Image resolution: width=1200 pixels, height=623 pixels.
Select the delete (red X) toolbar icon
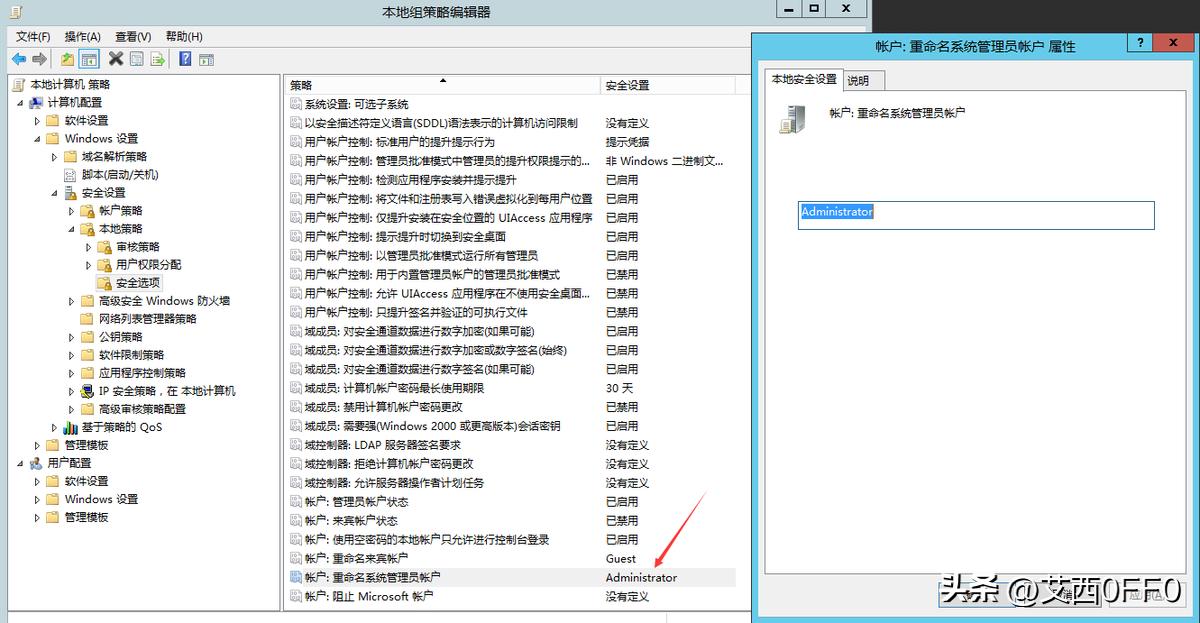[x=115, y=58]
